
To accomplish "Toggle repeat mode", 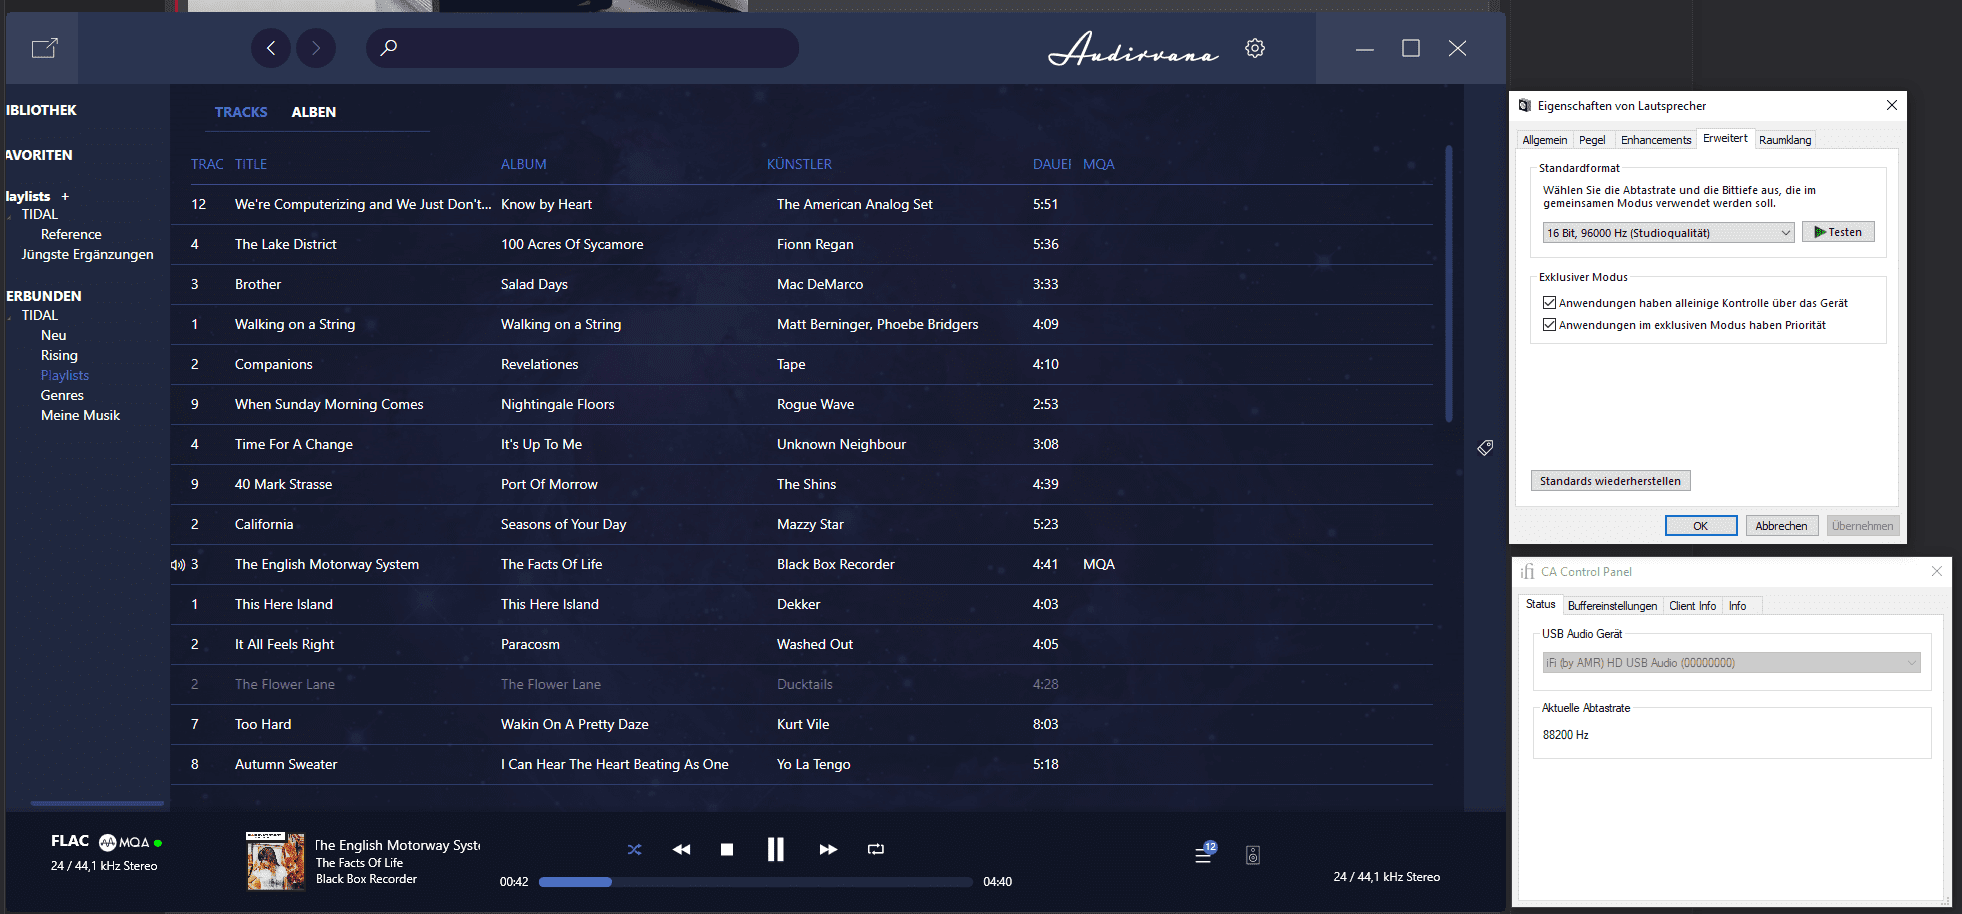I will (x=876, y=849).
